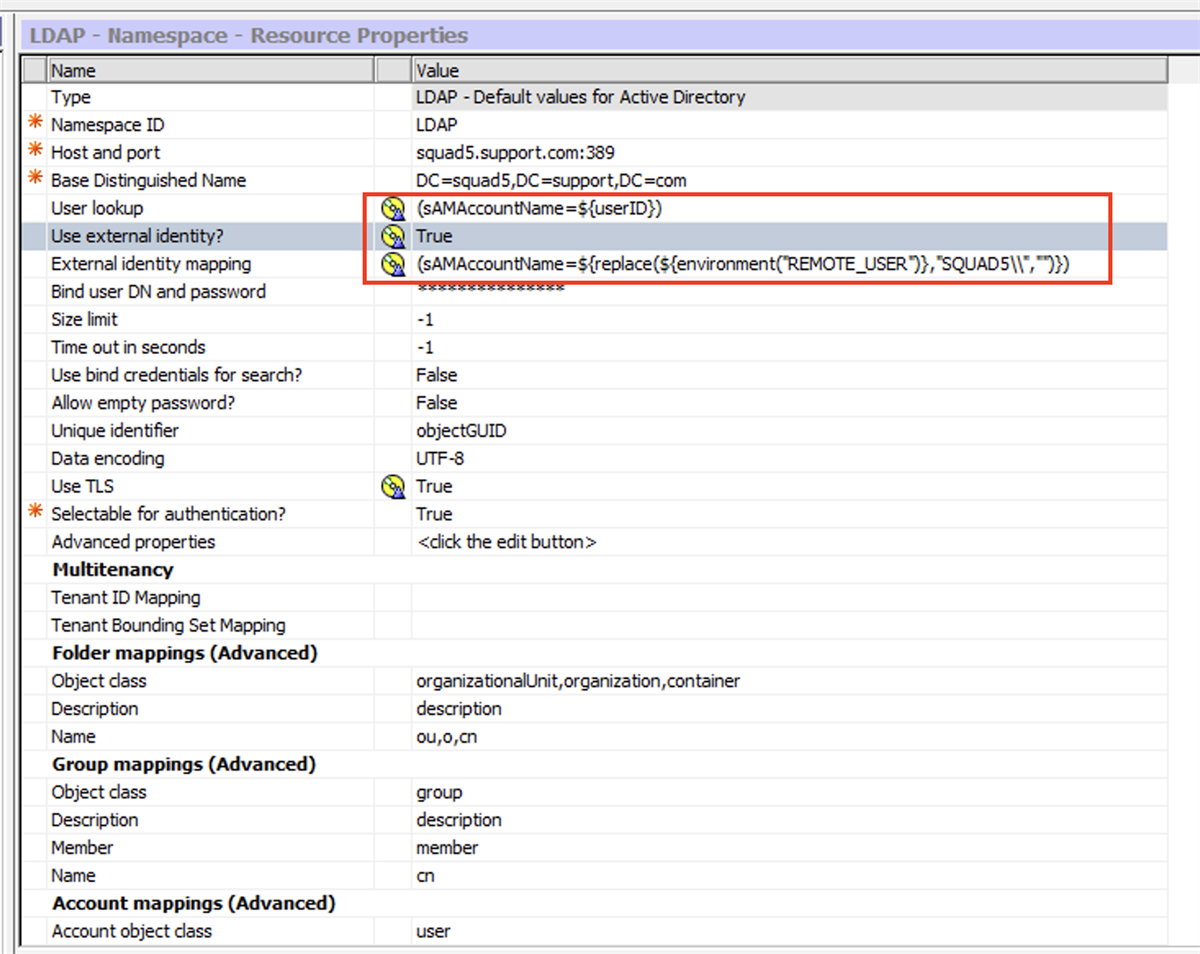This screenshot has width=1200, height=954.
Task: Edit Account object class value user
Action: (433, 932)
